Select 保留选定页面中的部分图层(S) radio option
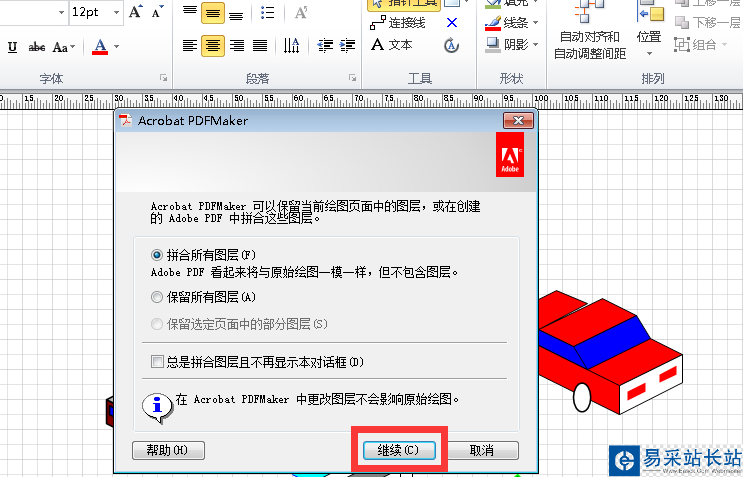 (156, 324)
